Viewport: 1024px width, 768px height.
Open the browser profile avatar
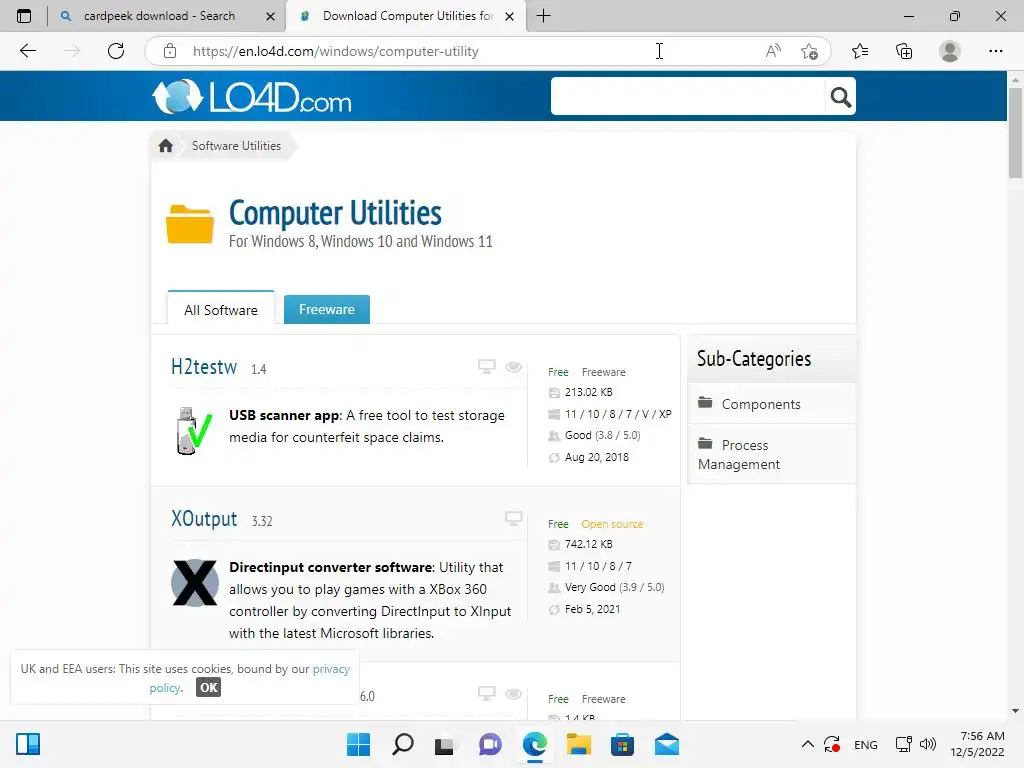click(x=950, y=51)
